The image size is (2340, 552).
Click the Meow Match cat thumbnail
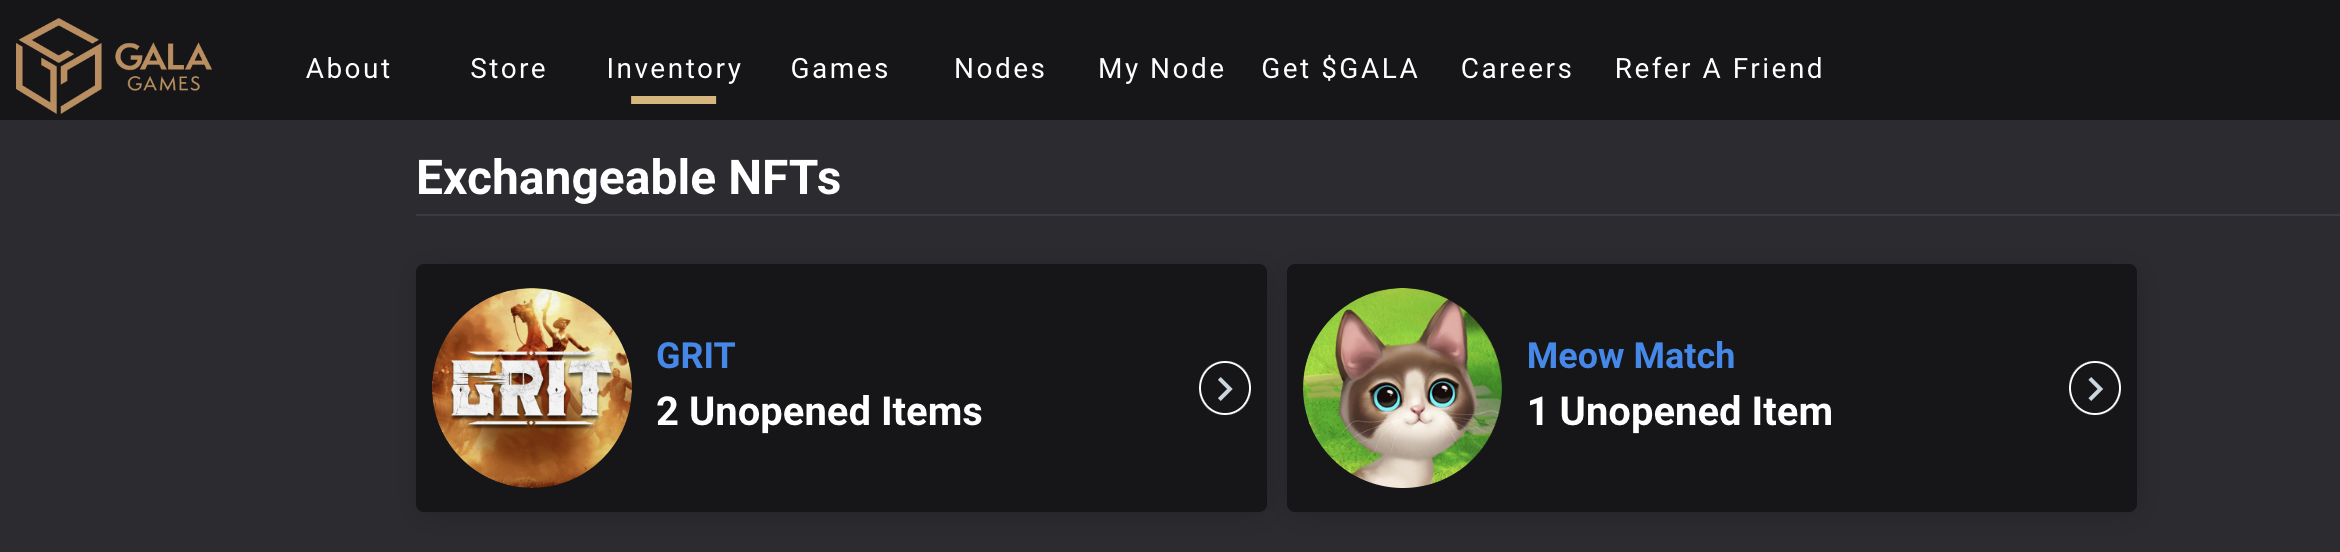tap(1402, 388)
